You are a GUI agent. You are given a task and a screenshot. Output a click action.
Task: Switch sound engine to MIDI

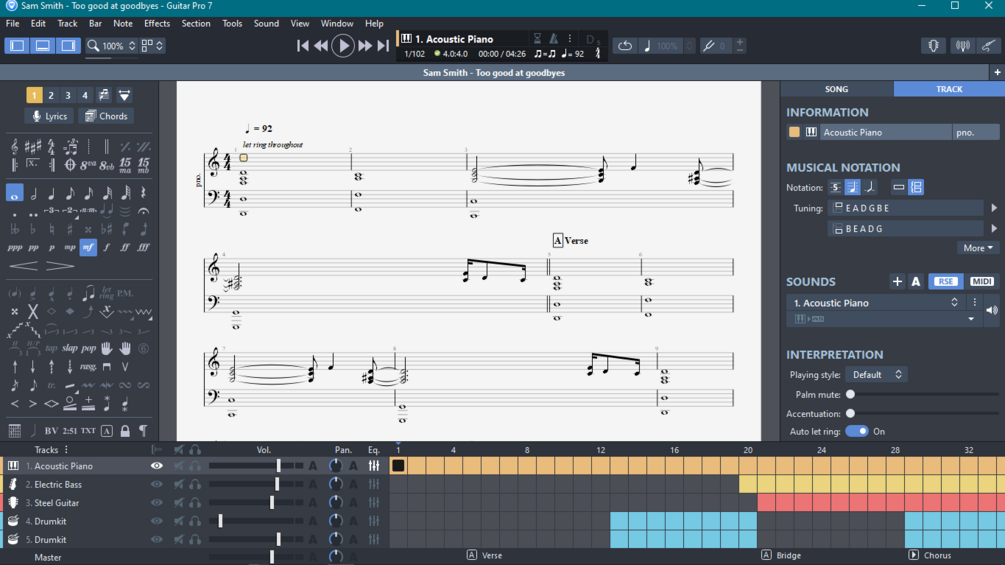pyautogui.click(x=981, y=282)
